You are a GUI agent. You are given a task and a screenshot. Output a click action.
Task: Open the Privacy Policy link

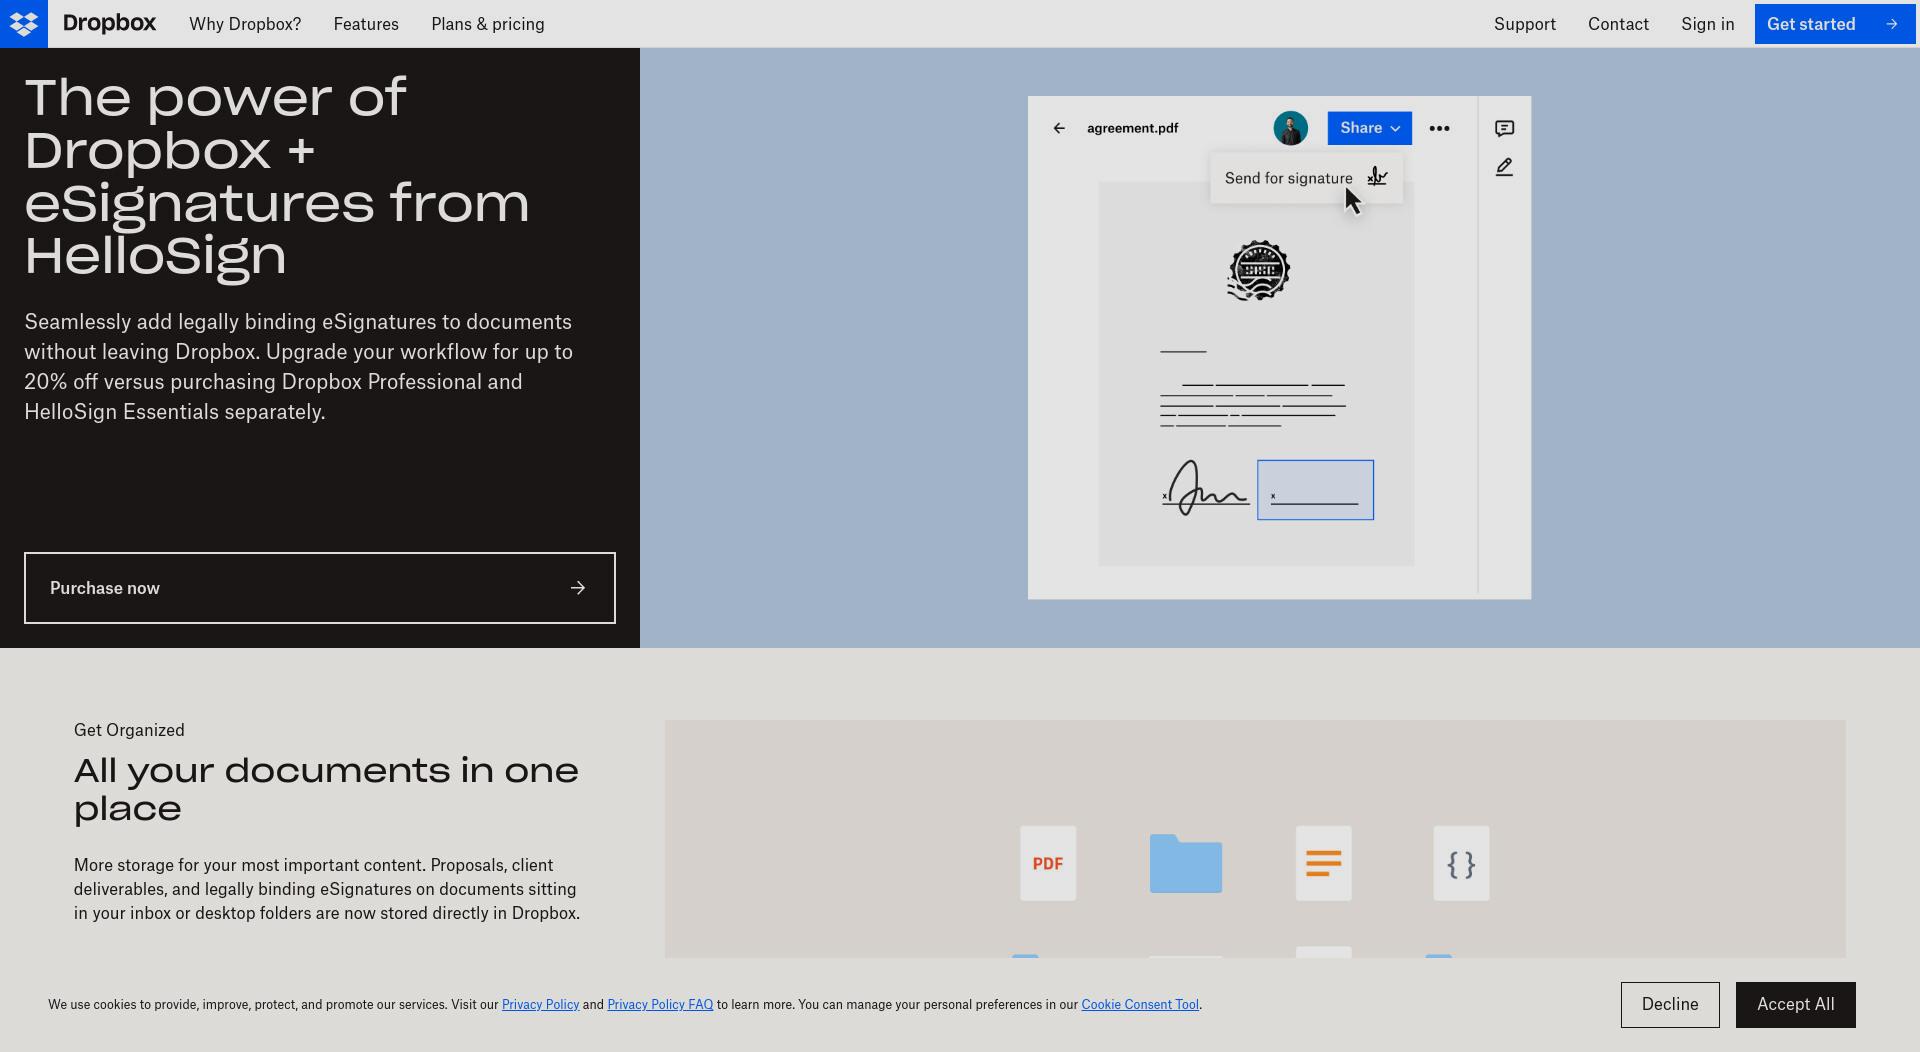[x=540, y=1004]
